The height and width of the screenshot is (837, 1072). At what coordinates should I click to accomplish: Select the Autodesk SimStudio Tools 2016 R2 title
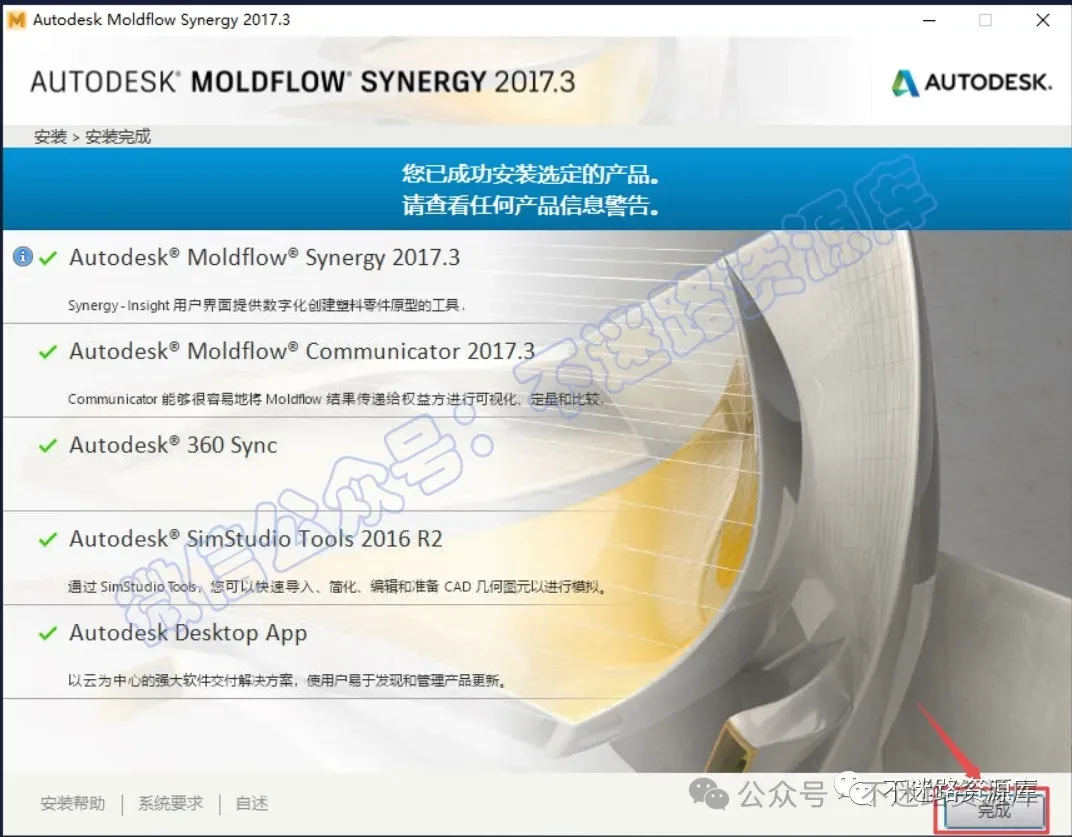pyautogui.click(x=256, y=539)
